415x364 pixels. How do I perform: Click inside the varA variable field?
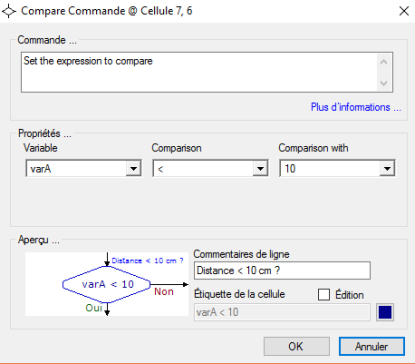(77, 169)
